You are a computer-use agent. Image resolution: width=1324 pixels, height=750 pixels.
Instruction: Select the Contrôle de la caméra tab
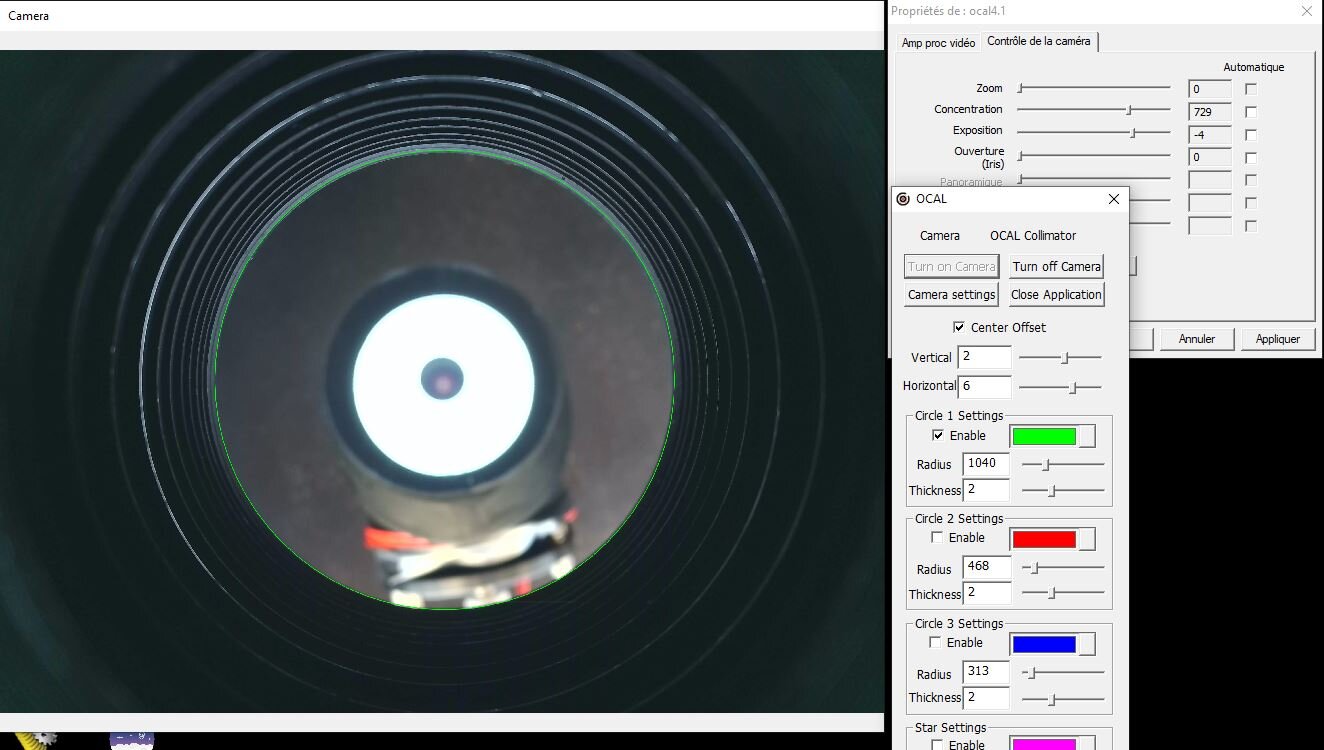coord(1038,41)
